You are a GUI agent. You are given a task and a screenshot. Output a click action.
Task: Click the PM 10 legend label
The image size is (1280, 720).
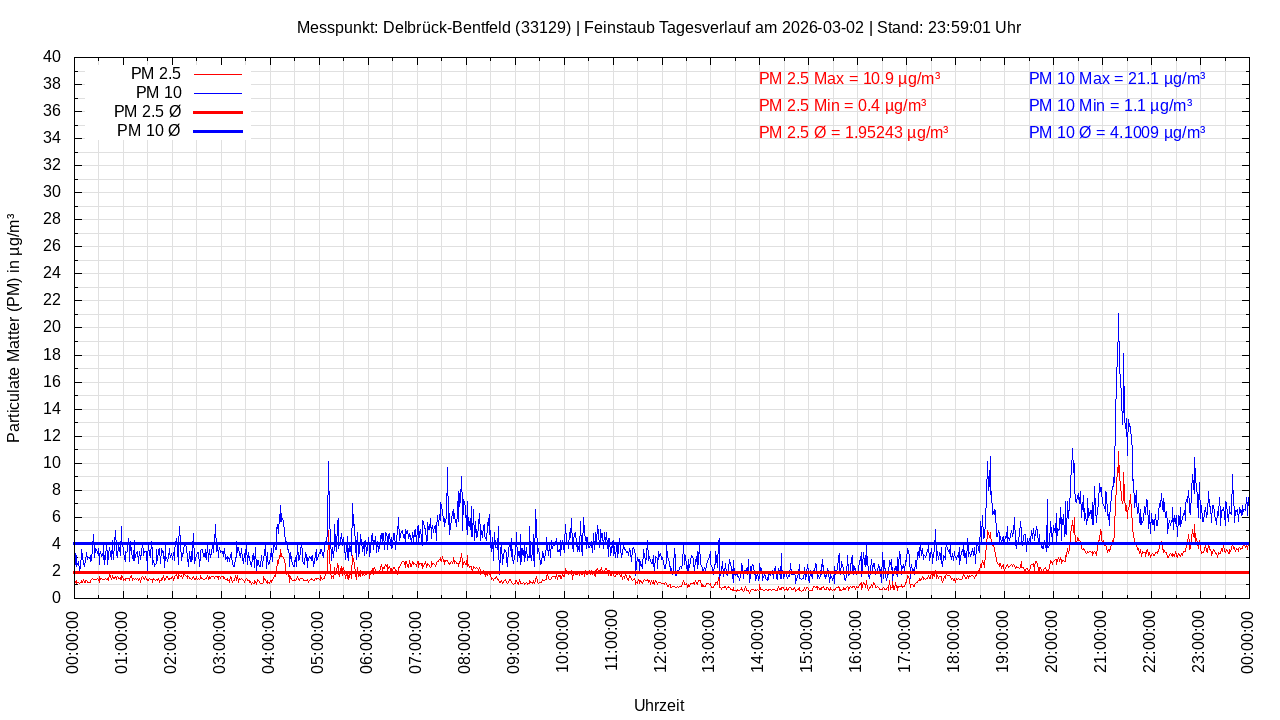[158, 93]
